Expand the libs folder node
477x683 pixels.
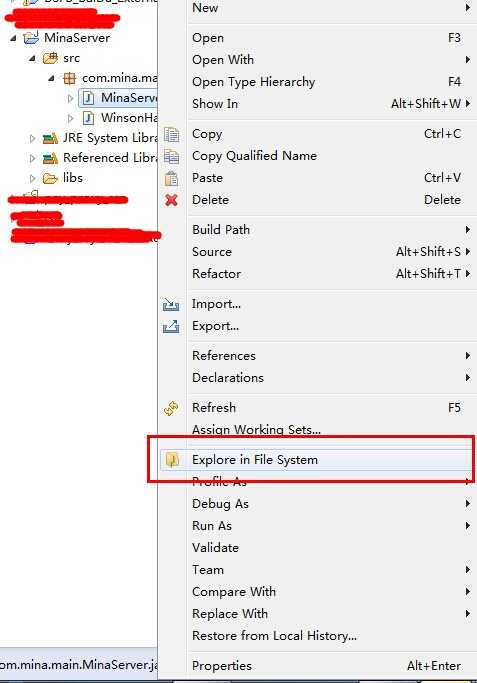pyautogui.click(x=32, y=178)
